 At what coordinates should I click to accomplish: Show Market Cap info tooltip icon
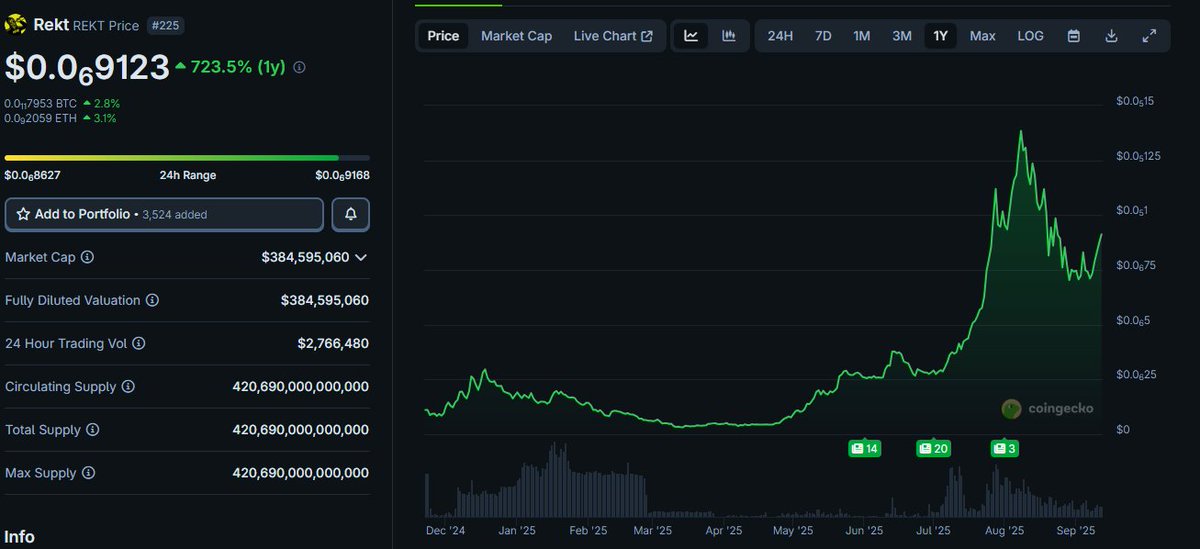(87, 257)
